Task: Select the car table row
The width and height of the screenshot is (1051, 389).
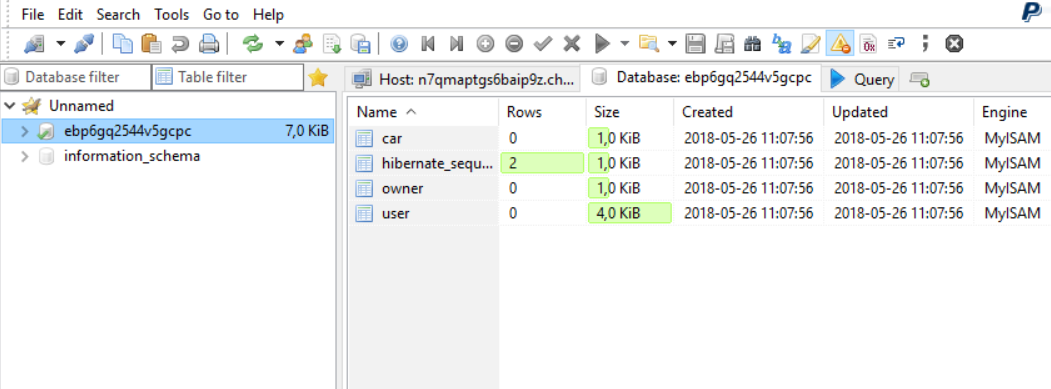Action: pyautogui.click(x=700, y=138)
